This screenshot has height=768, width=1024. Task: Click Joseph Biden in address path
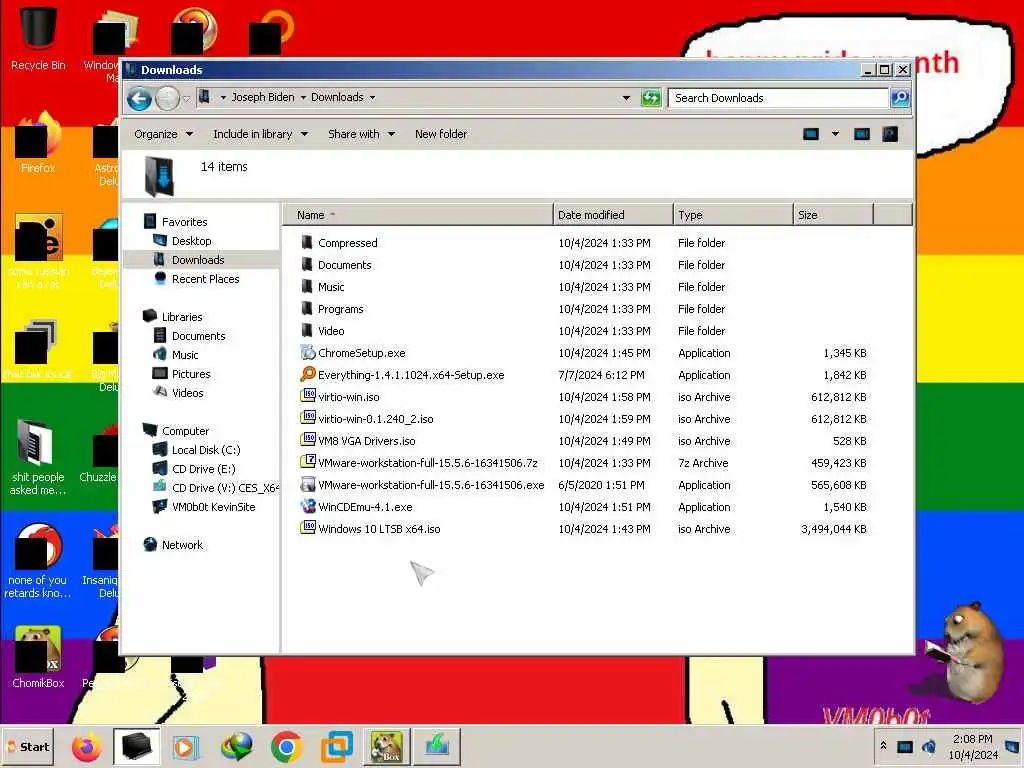pos(263,97)
